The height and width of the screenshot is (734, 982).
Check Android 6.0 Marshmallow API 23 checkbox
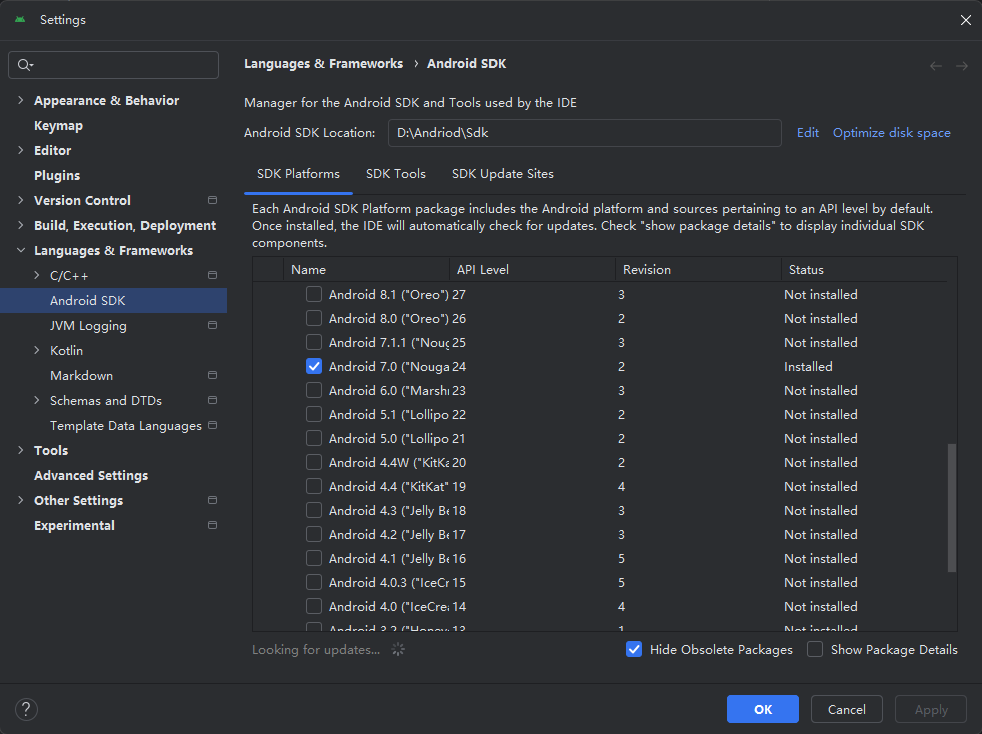pyautogui.click(x=314, y=390)
